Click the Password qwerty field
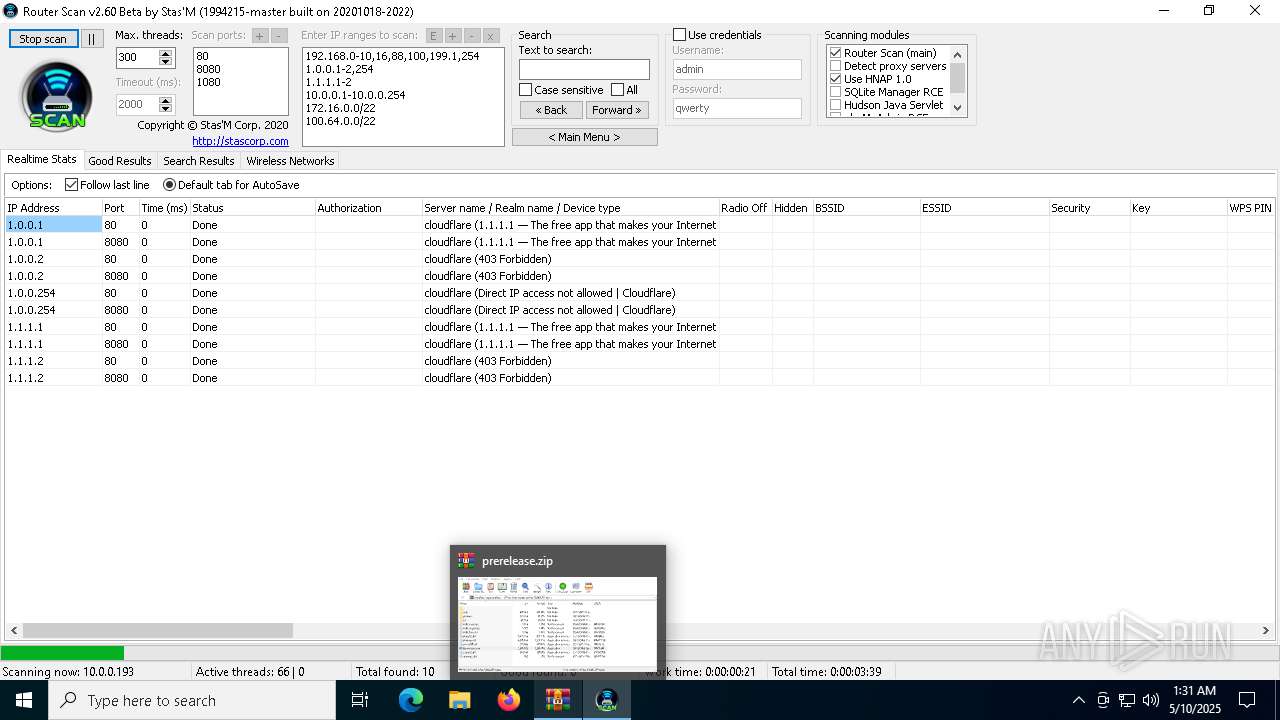 (737, 108)
